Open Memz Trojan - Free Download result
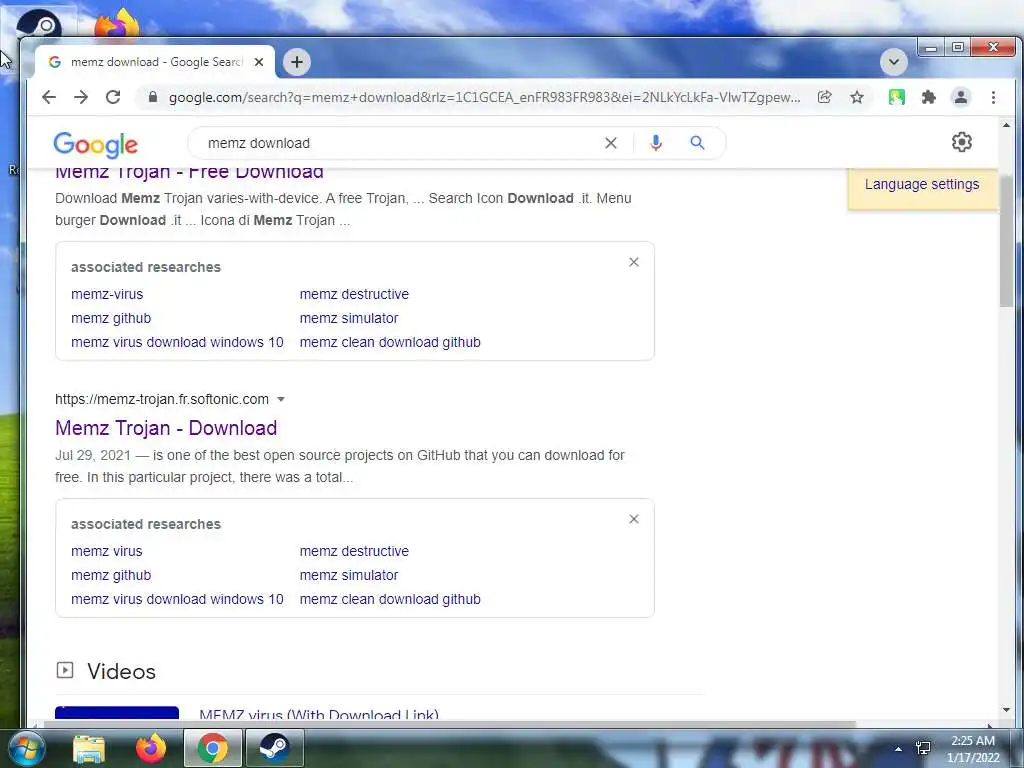1024x768 pixels. click(x=189, y=172)
